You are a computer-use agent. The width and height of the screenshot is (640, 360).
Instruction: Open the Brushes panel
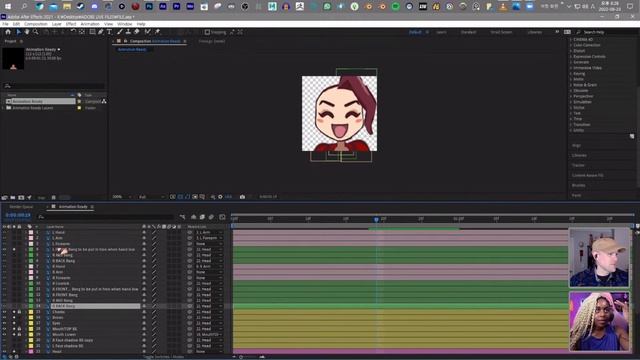[579, 185]
